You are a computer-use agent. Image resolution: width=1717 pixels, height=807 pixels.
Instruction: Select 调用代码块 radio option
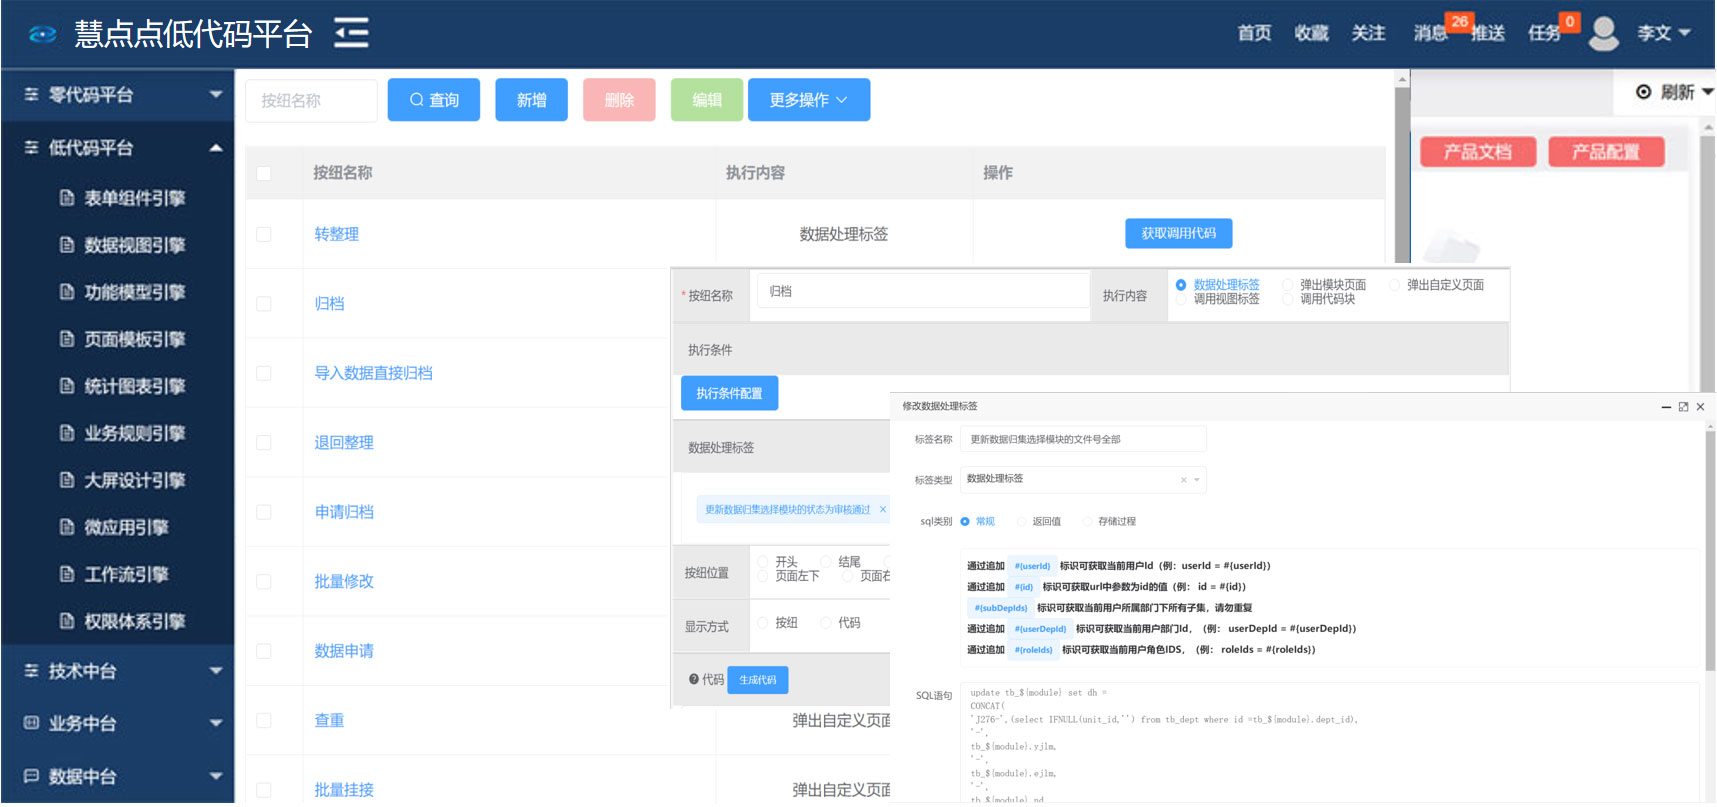tap(1288, 299)
